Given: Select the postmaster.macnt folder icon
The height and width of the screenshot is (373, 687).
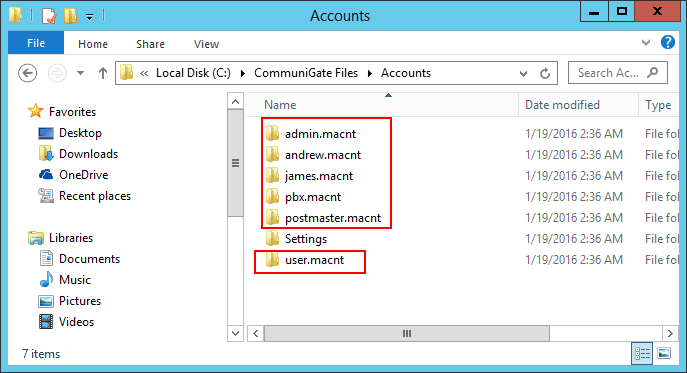Looking at the screenshot, I should (x=272, y=217).
